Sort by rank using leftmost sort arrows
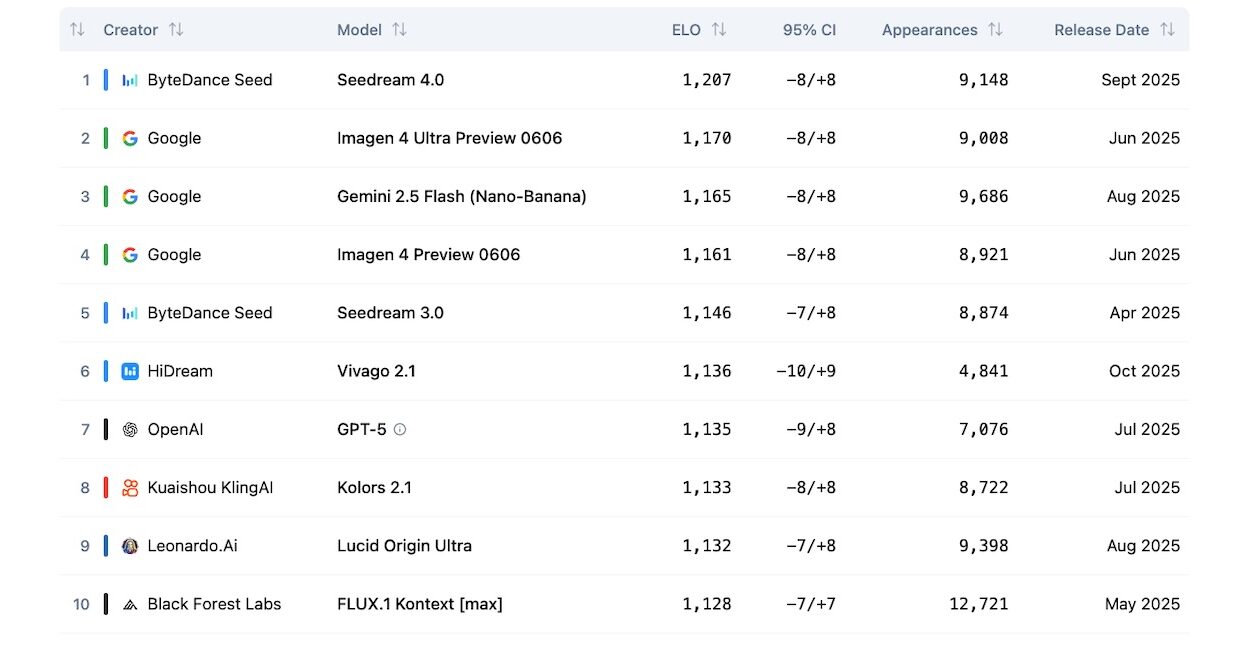 click(x=77, y=30)
